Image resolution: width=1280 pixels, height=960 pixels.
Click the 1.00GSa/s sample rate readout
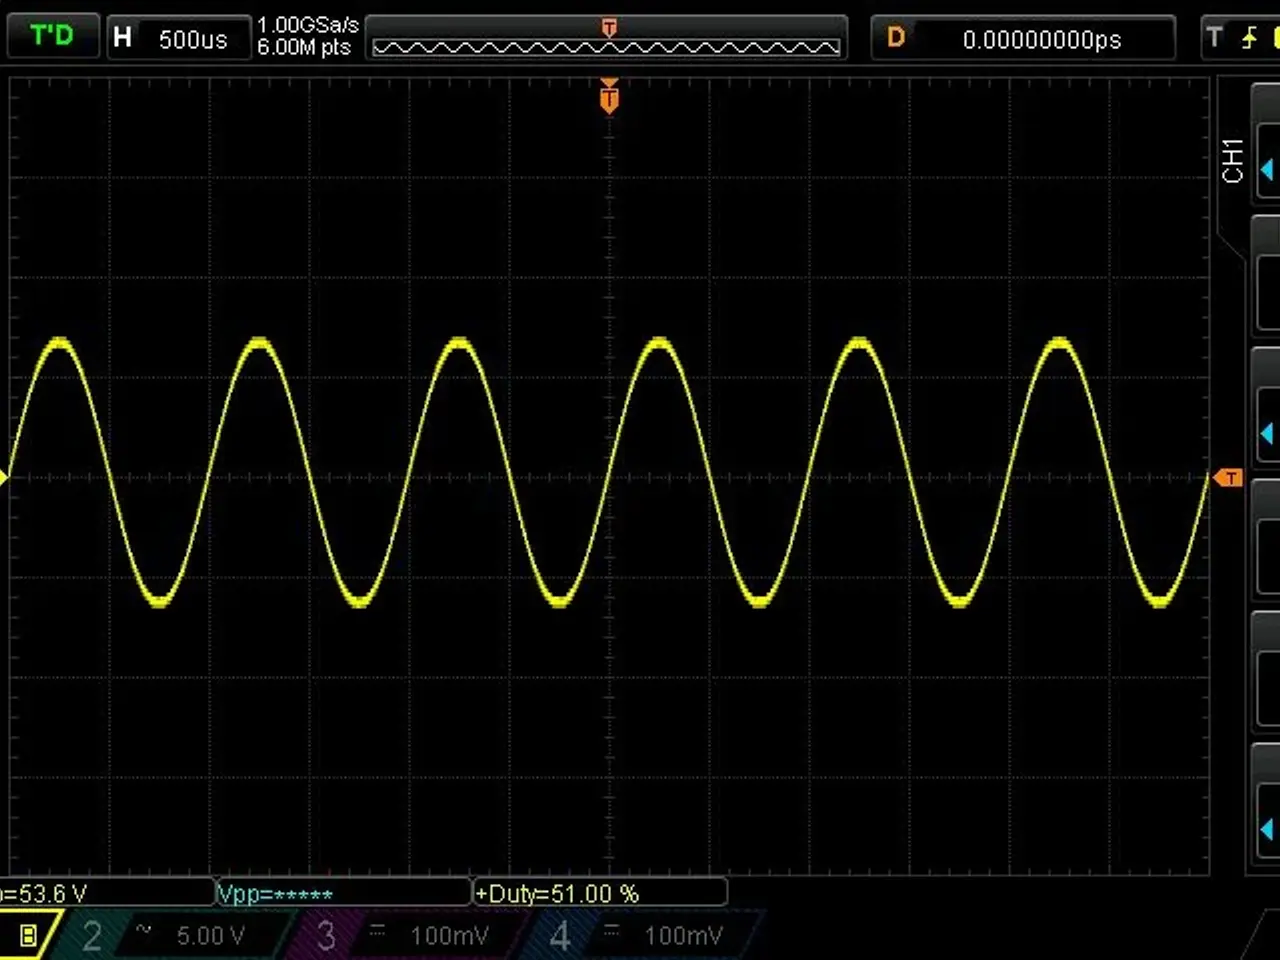[307, 25]
